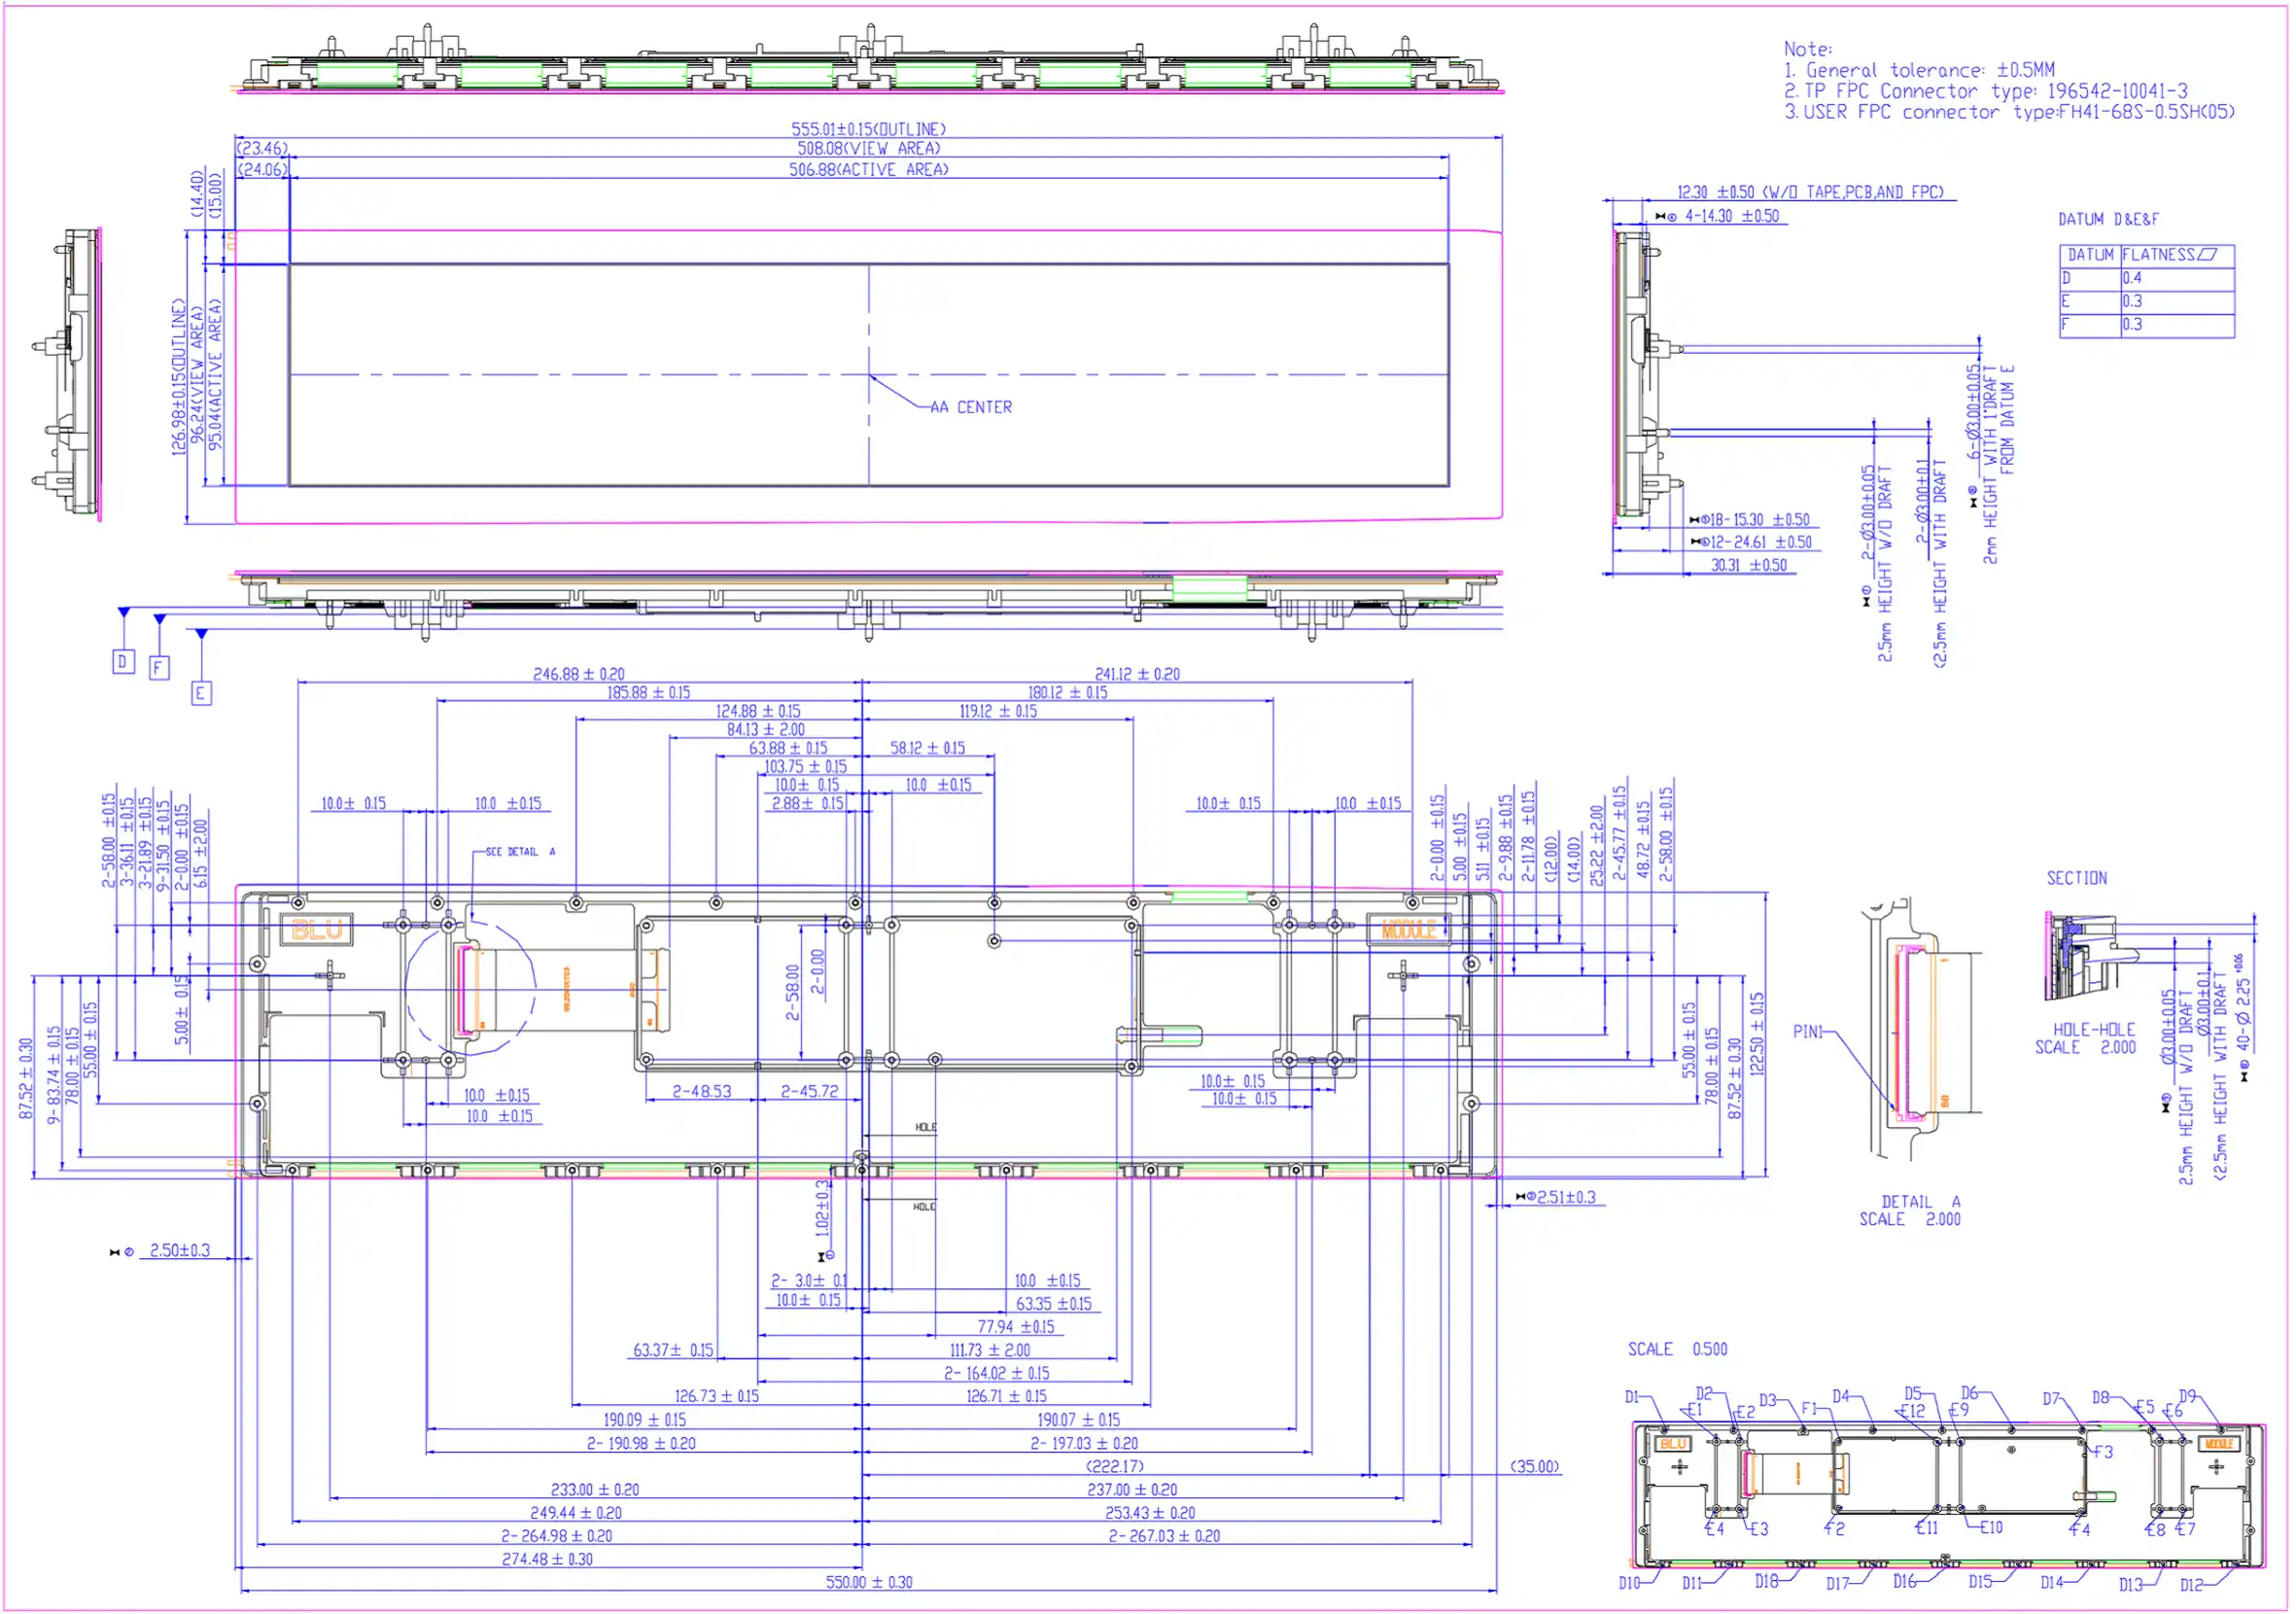The width and height of the screenshot is (2296, 1614).
Task: Select the 'Note:' heading text
Action: tap(1808, 48)
